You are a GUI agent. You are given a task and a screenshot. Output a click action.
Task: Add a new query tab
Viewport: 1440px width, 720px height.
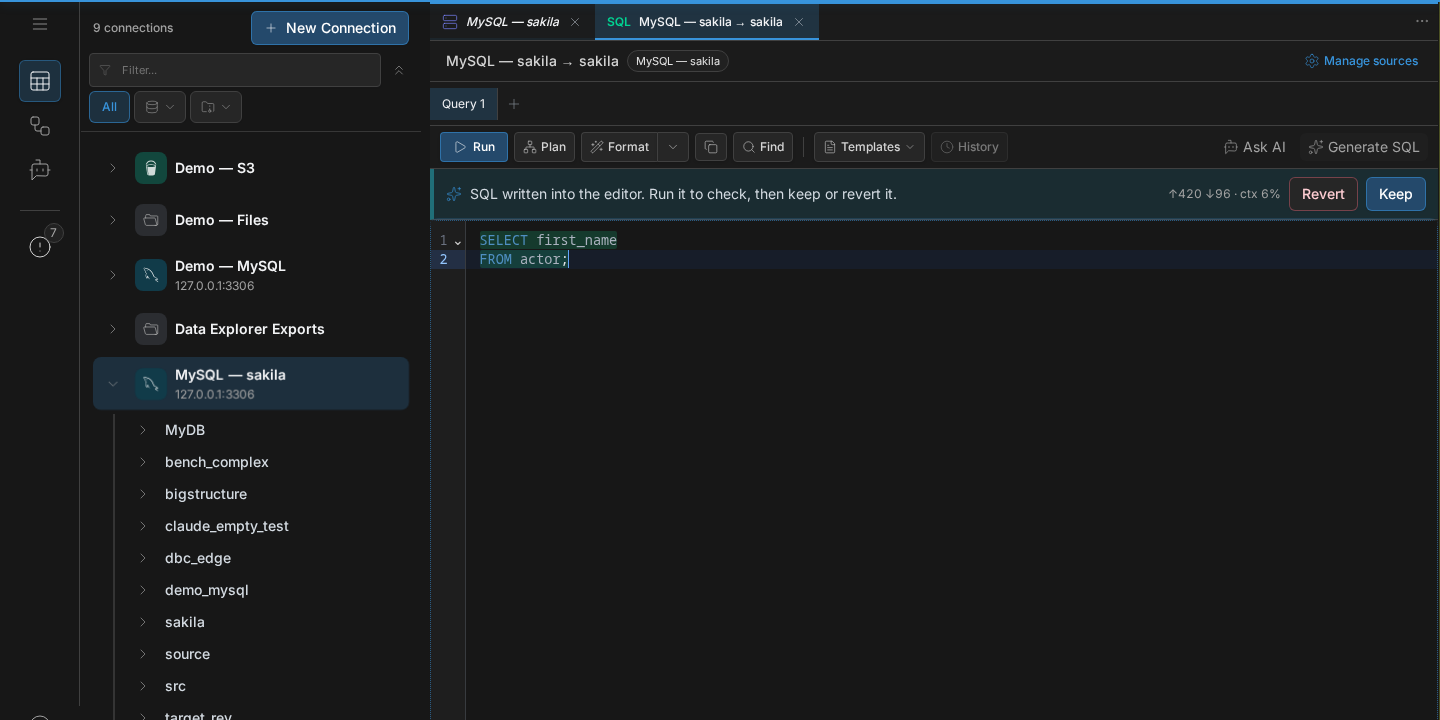[514, 104]
